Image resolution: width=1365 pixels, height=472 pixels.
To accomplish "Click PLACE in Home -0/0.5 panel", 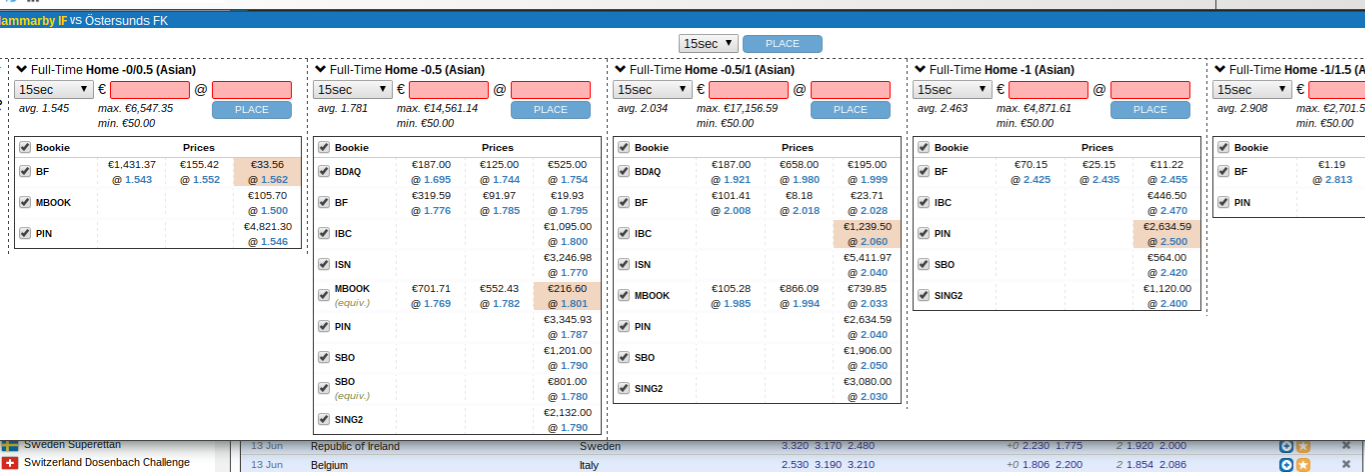I will tap(251, 110).
